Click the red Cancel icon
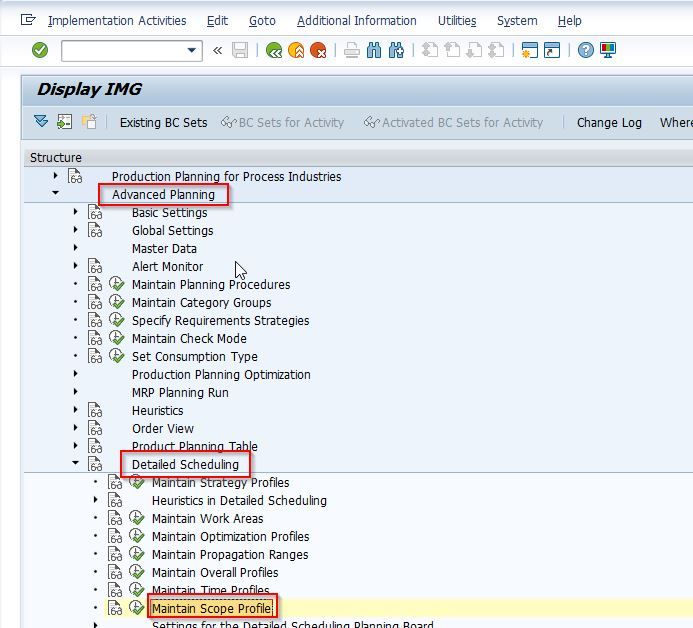The image size is (693, 628). (x=318, y=50)
